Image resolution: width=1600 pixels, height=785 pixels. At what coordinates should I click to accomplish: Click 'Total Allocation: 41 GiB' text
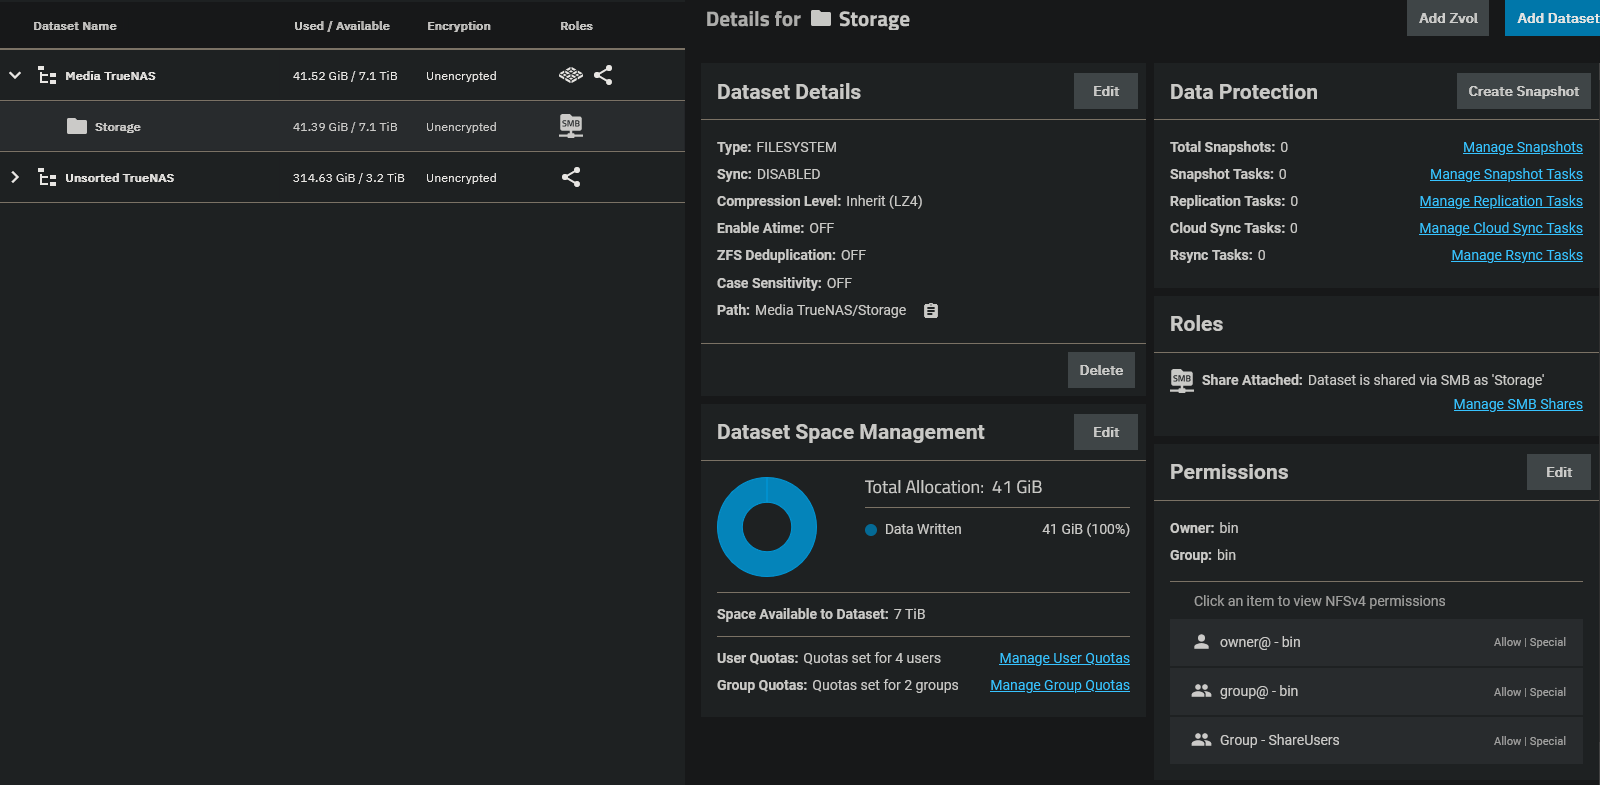(953, 487)
